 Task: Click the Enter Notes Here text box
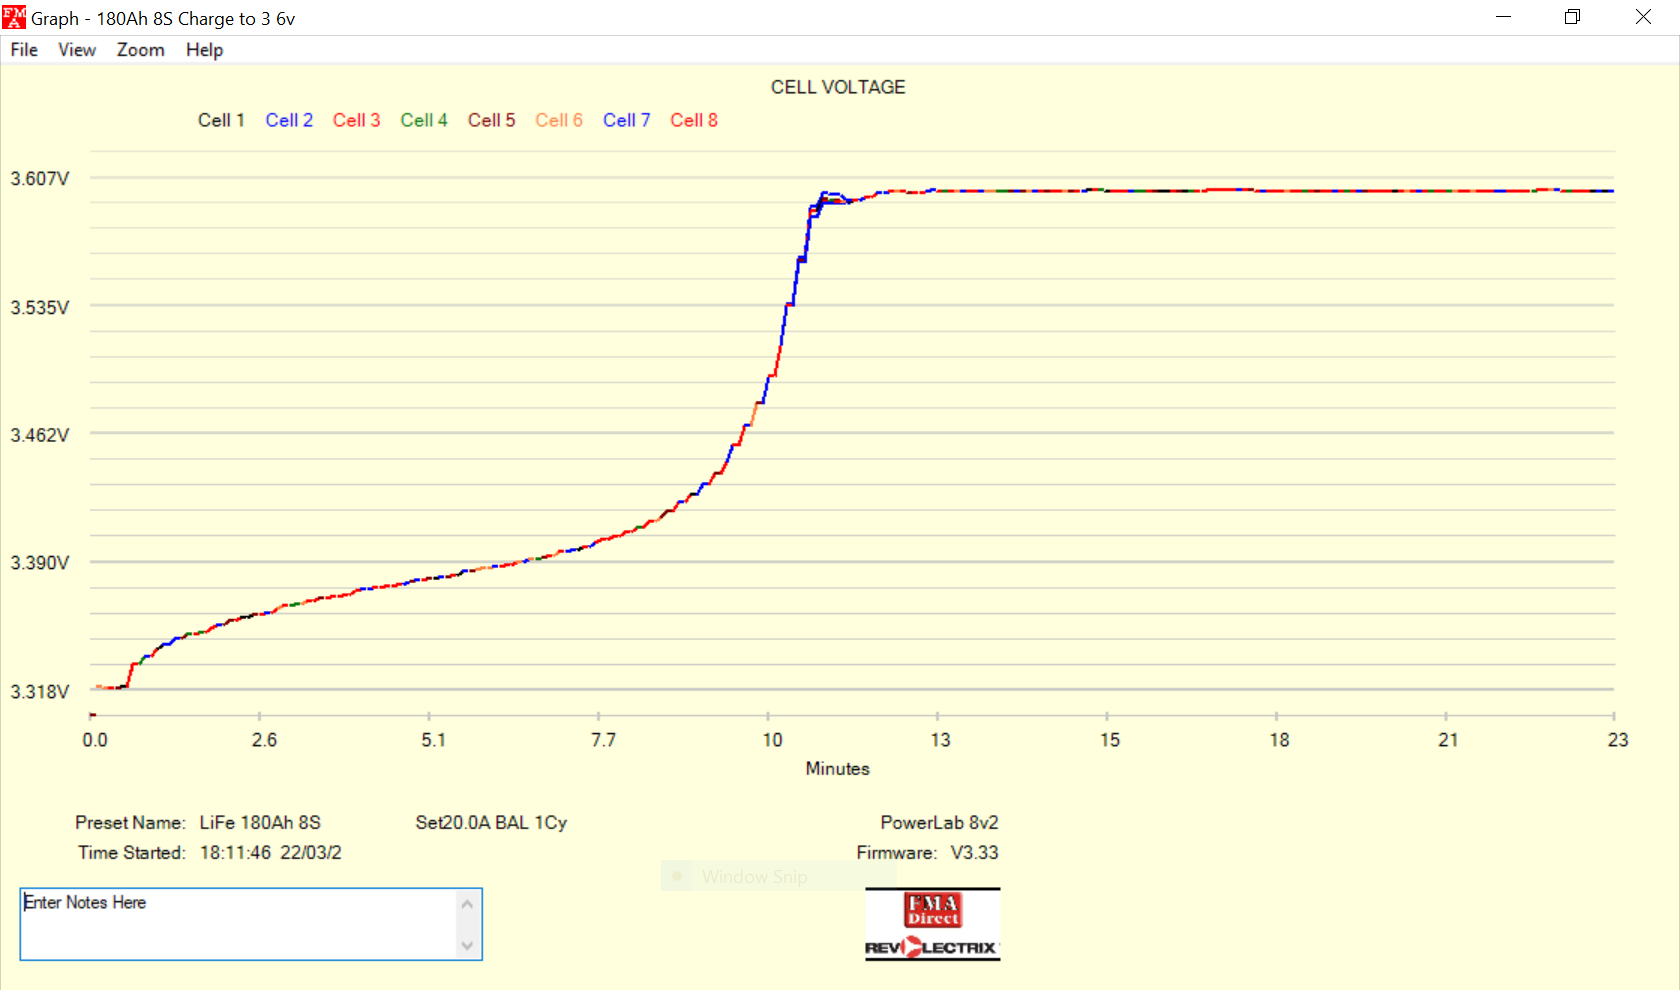click(x=238, y=924)
